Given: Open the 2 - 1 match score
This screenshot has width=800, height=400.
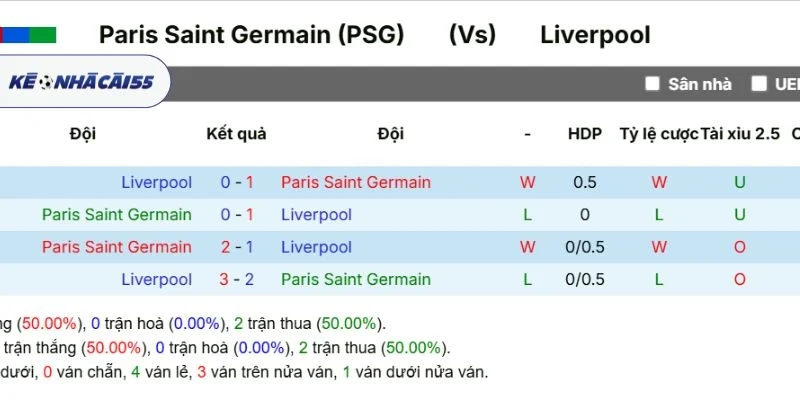Looking at the screenshot, I should [x=237, y=247].
